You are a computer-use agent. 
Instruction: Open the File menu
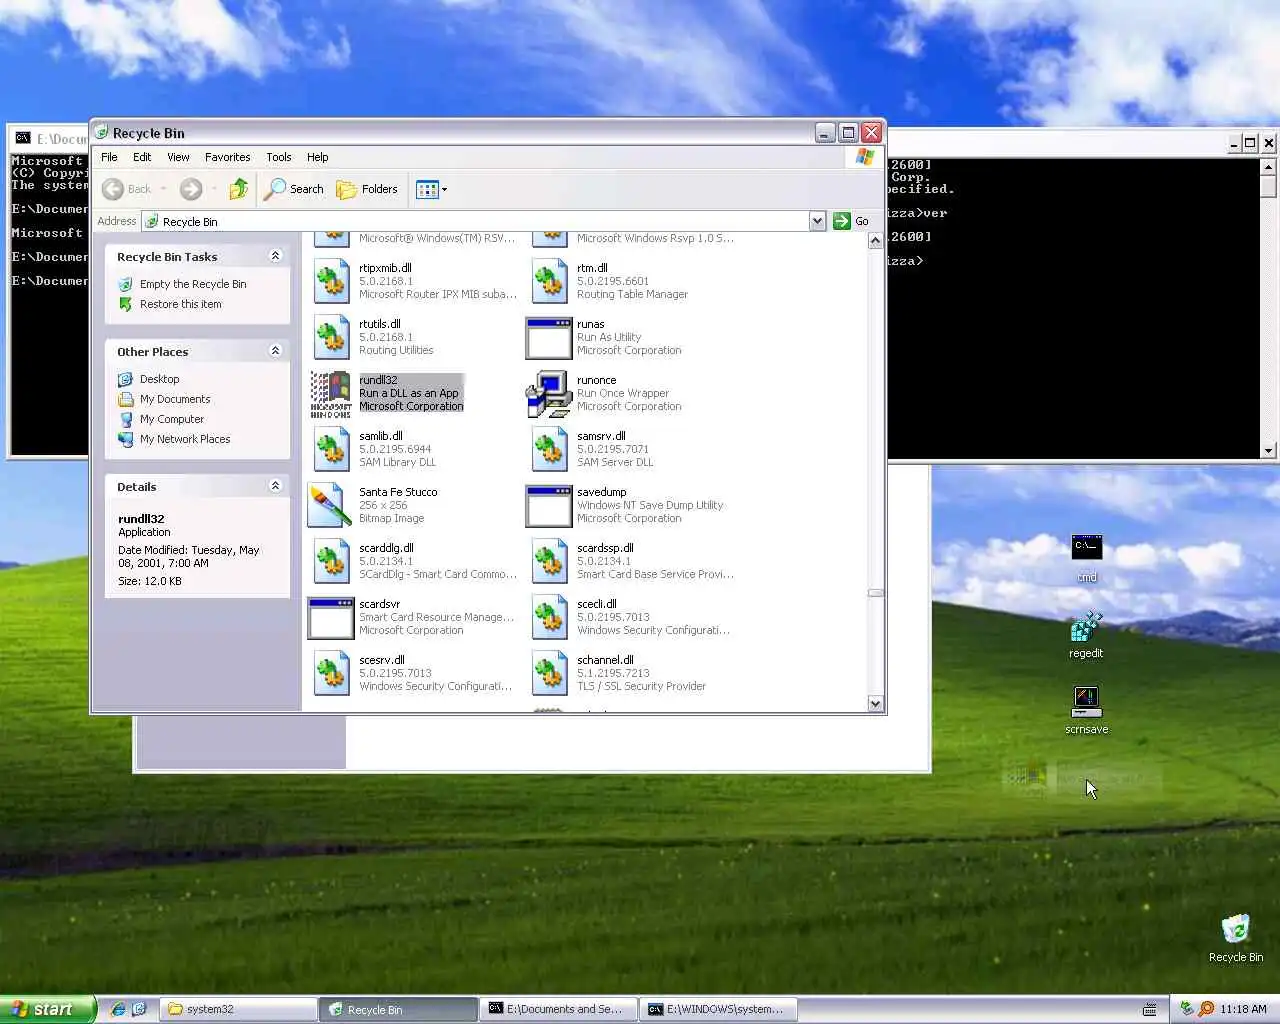[x=109, y=157]
